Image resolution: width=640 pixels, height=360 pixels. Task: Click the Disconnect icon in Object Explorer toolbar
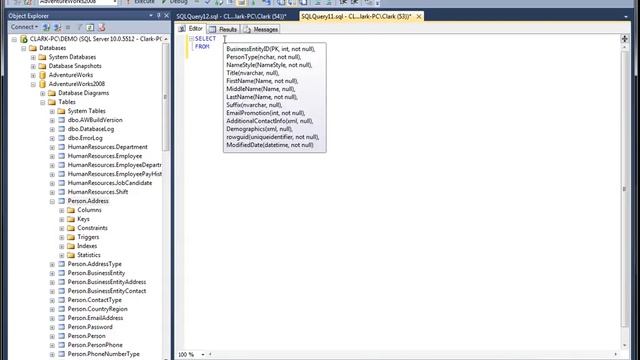coord(58,27)
